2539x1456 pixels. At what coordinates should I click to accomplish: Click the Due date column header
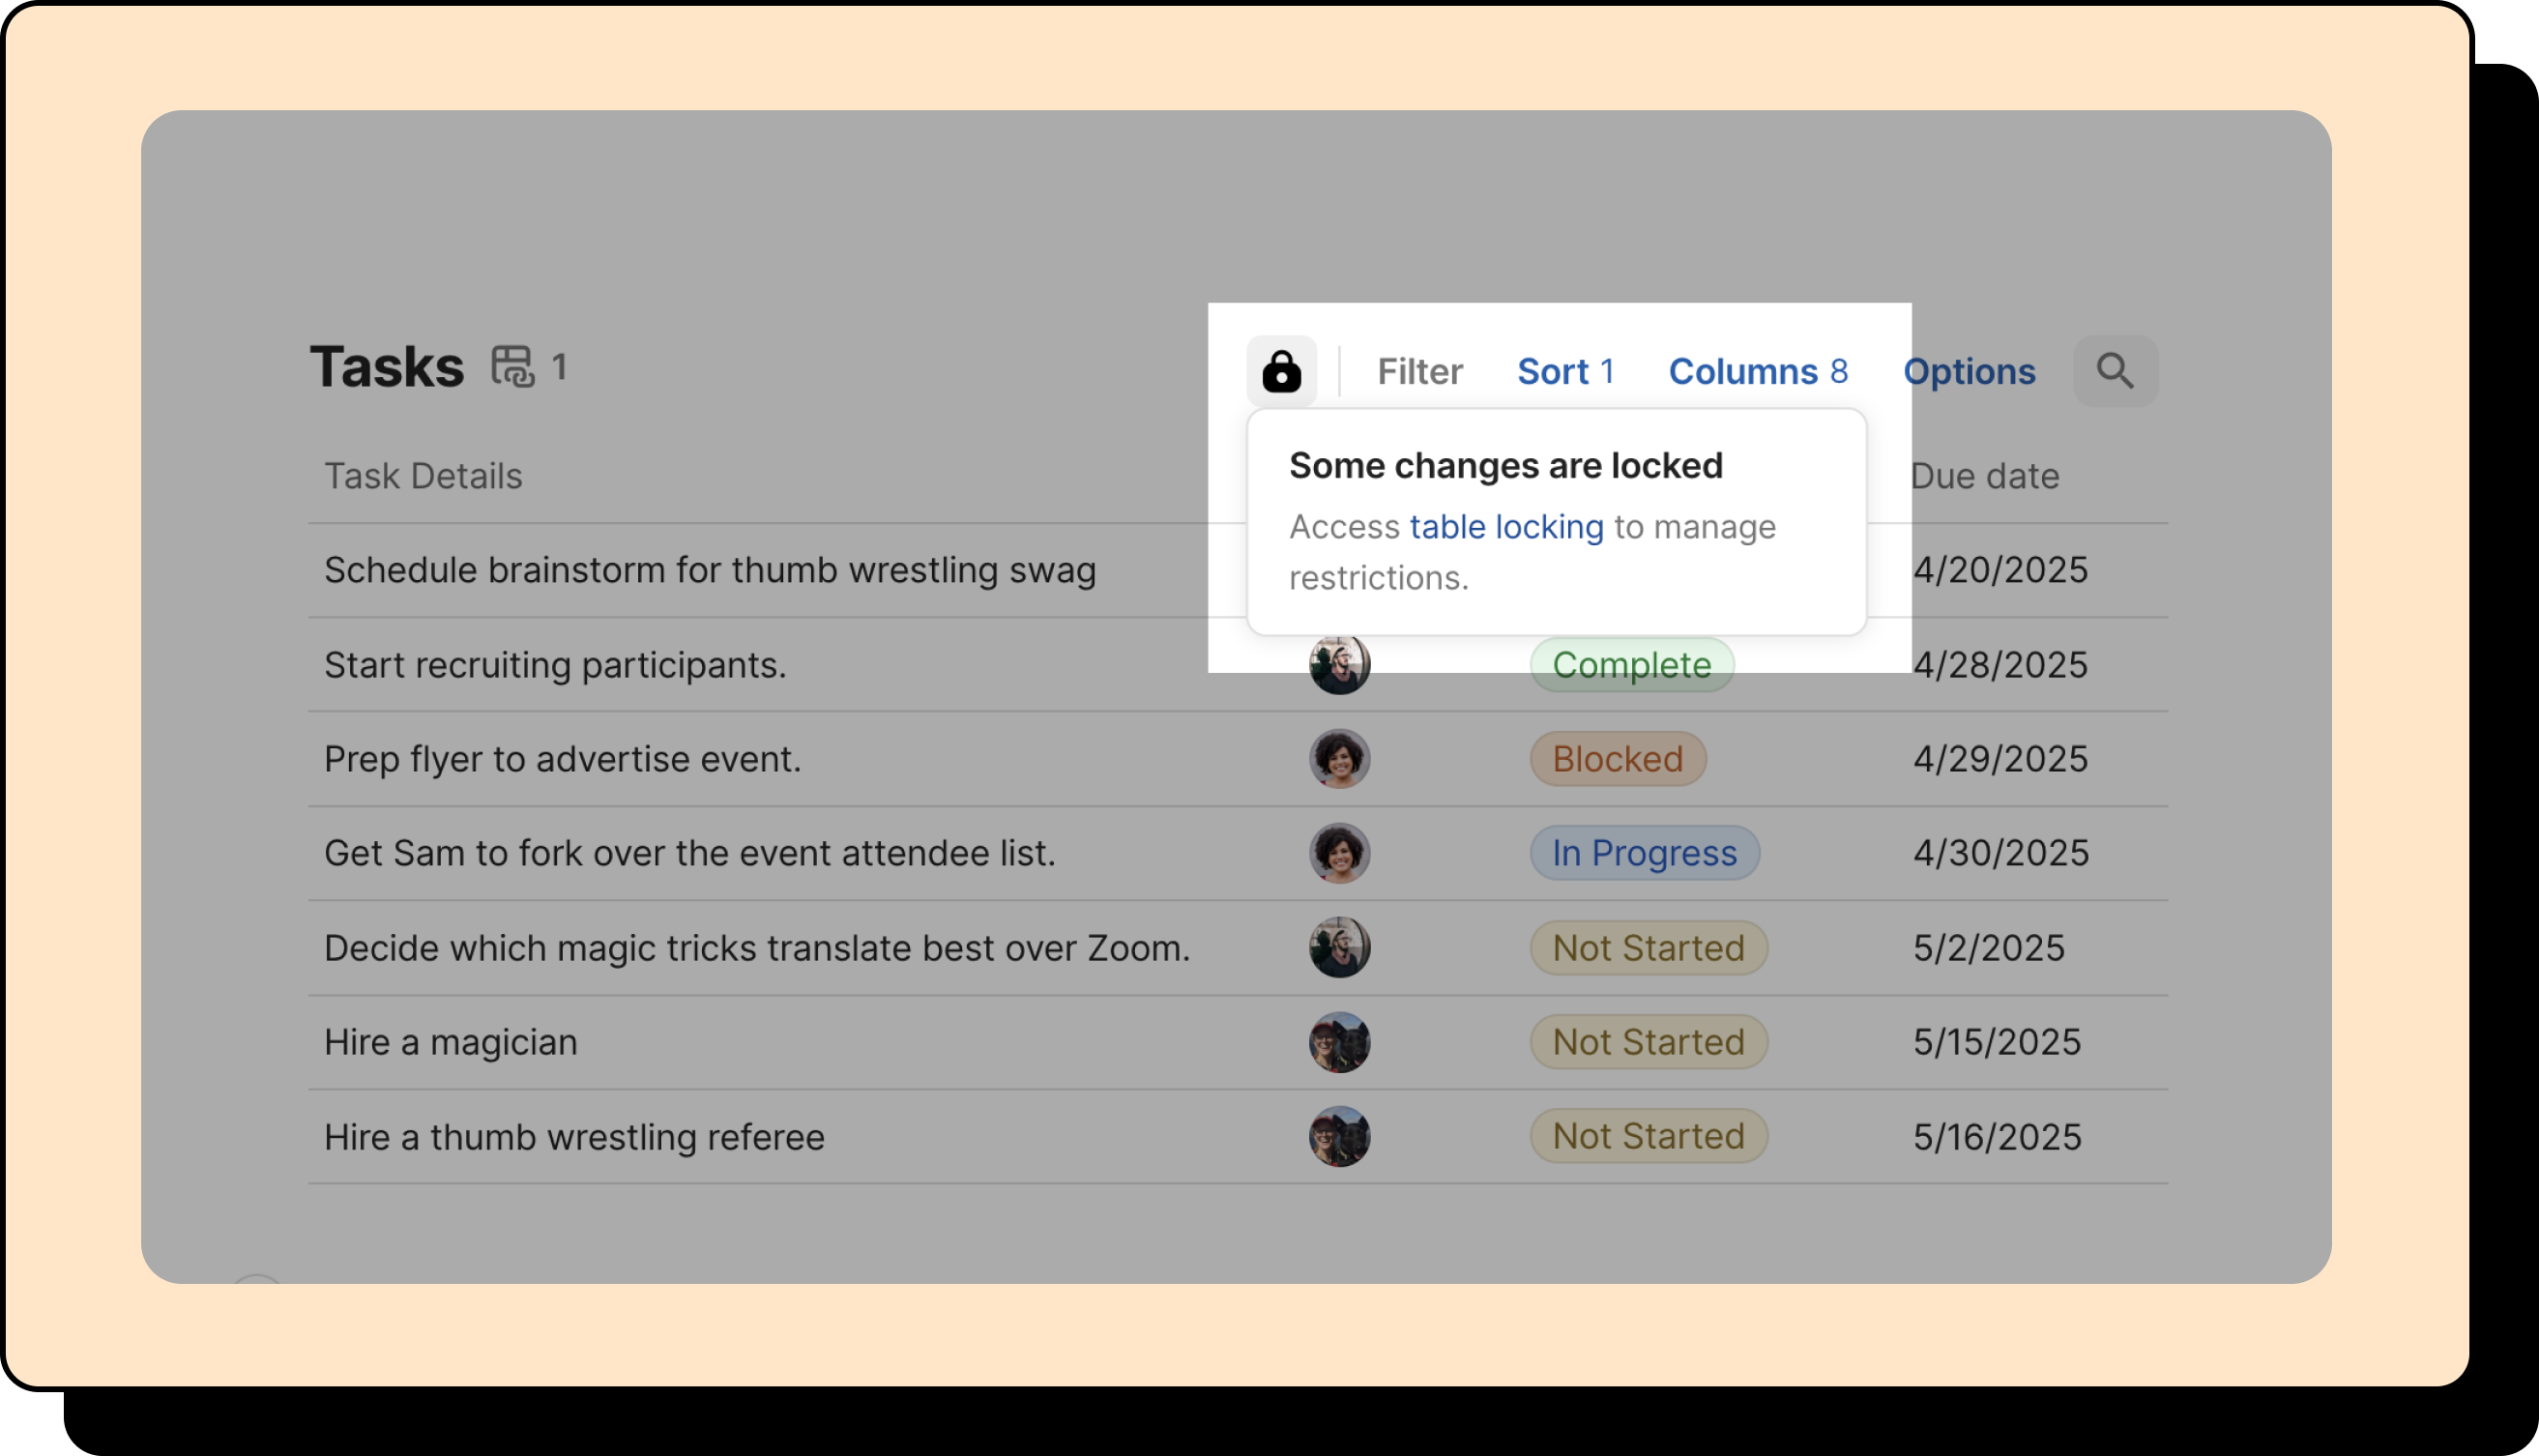point(1984,476)
